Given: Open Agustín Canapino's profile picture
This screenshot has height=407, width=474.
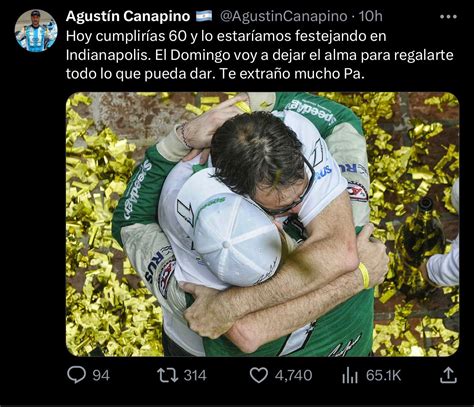Looking at the screenshot, I should 36,31.
